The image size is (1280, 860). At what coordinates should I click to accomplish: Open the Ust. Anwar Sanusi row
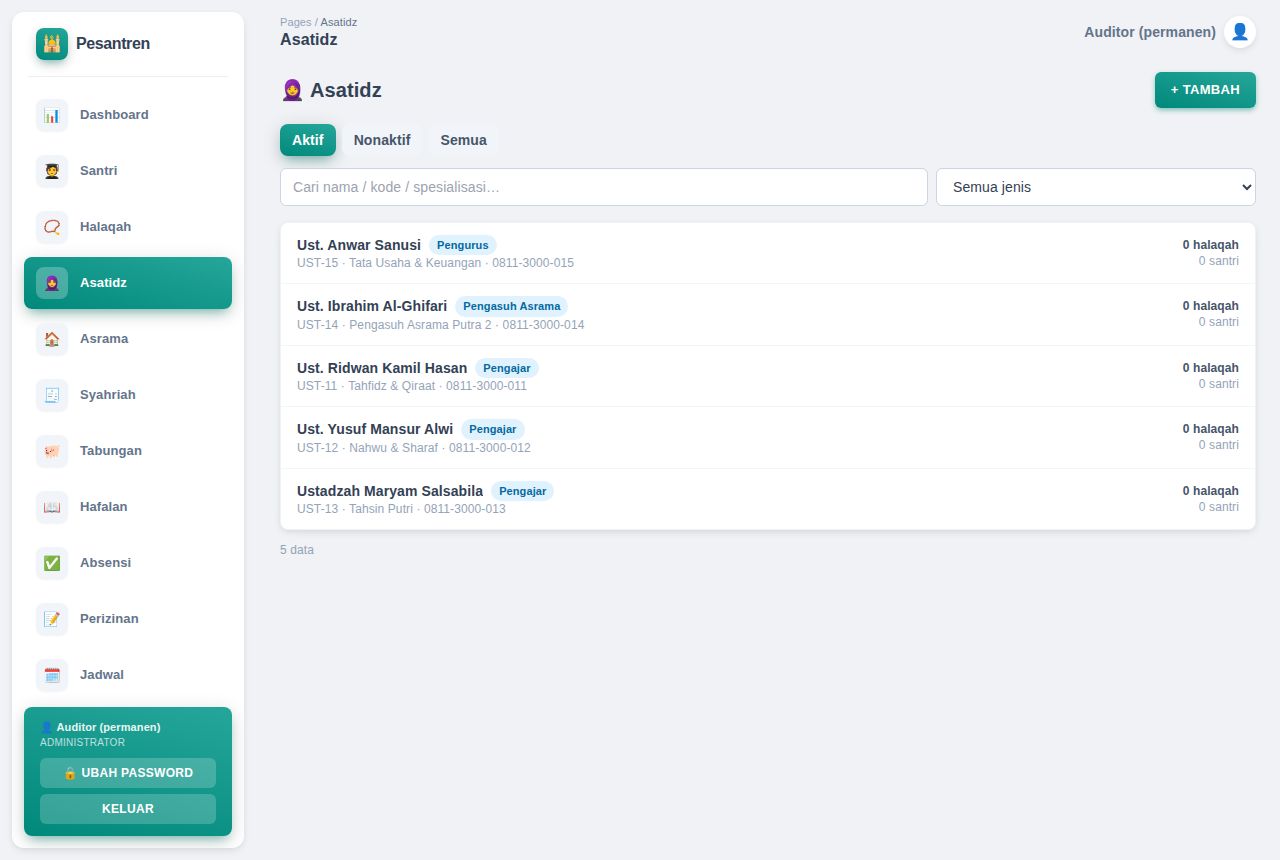click(x=768, y=253)
